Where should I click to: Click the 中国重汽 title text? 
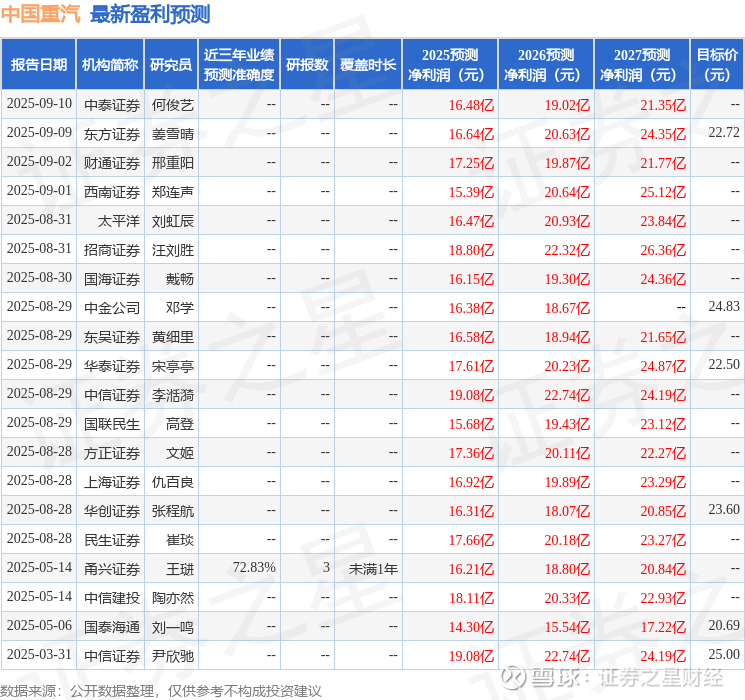[x=40, y=14]
